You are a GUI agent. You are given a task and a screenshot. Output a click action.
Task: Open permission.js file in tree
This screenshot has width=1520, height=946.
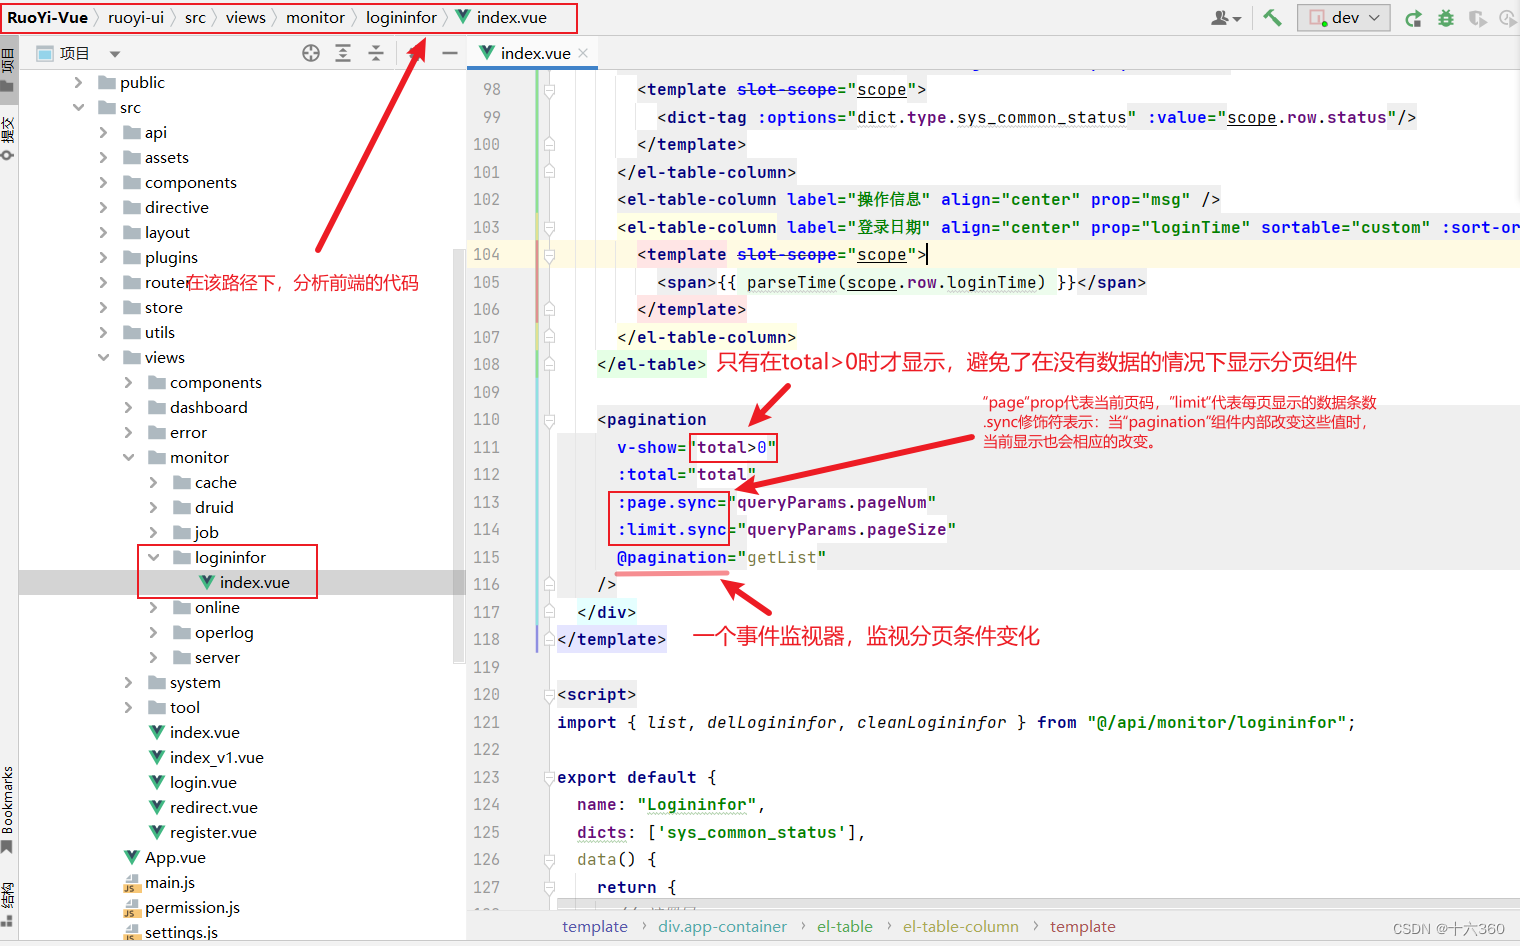pyautogui.click(x=192, y=907)
